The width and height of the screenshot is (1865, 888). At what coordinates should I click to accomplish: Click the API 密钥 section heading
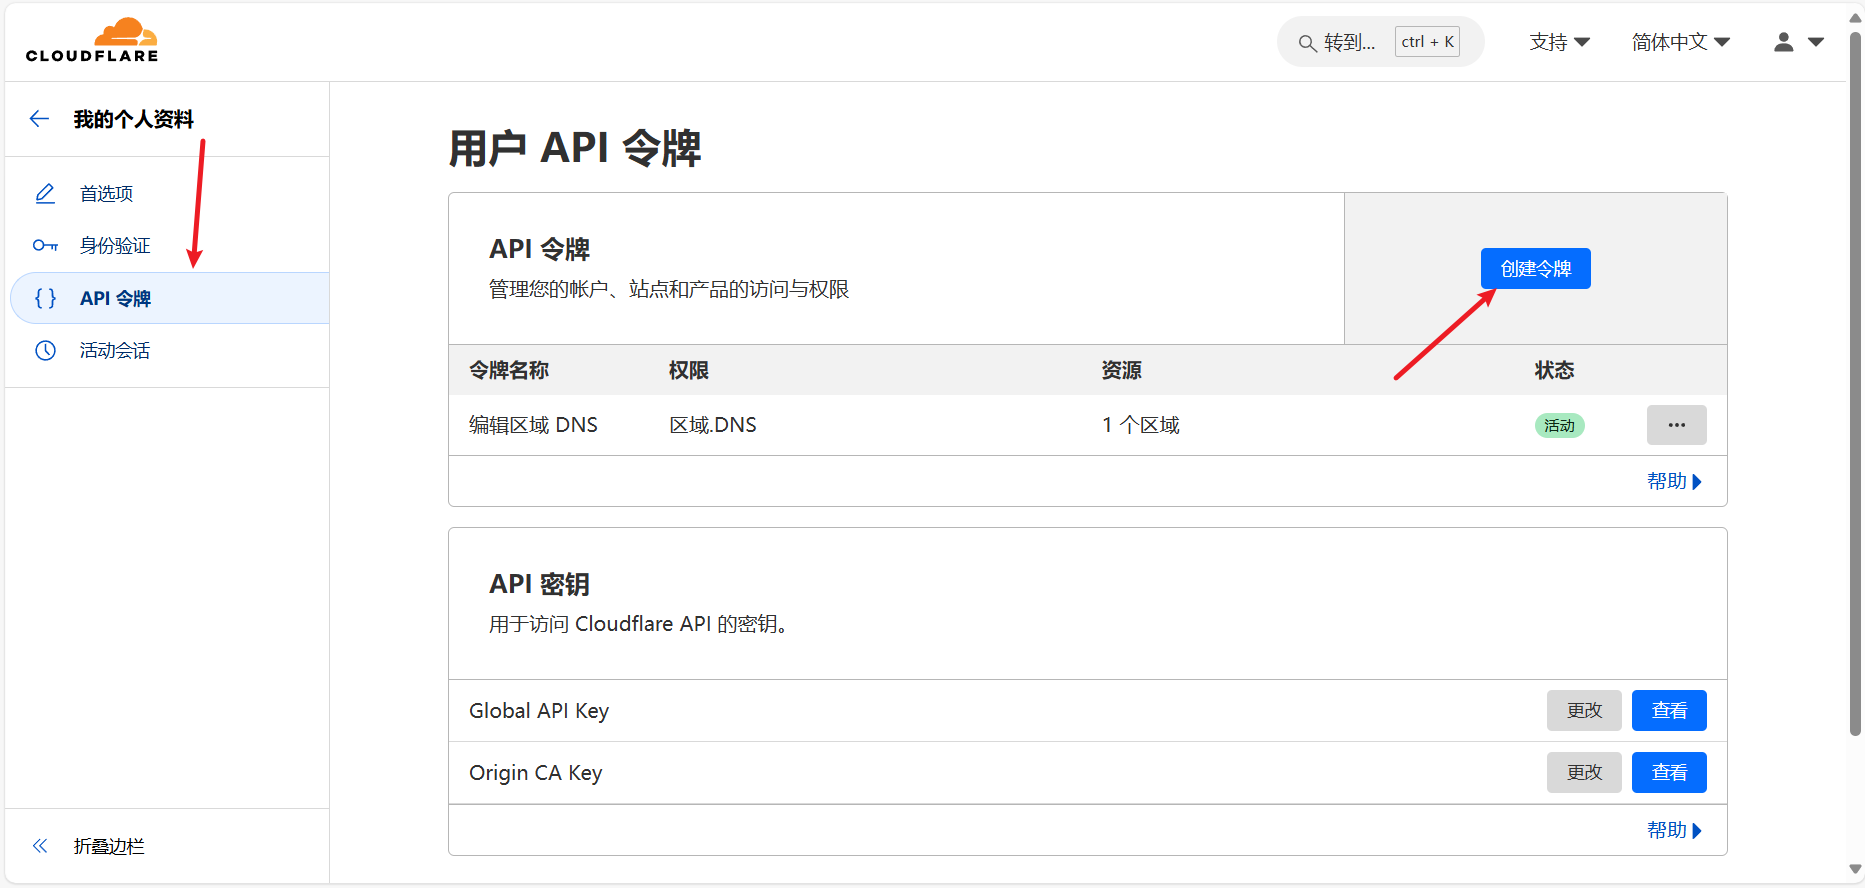[539, 584]
